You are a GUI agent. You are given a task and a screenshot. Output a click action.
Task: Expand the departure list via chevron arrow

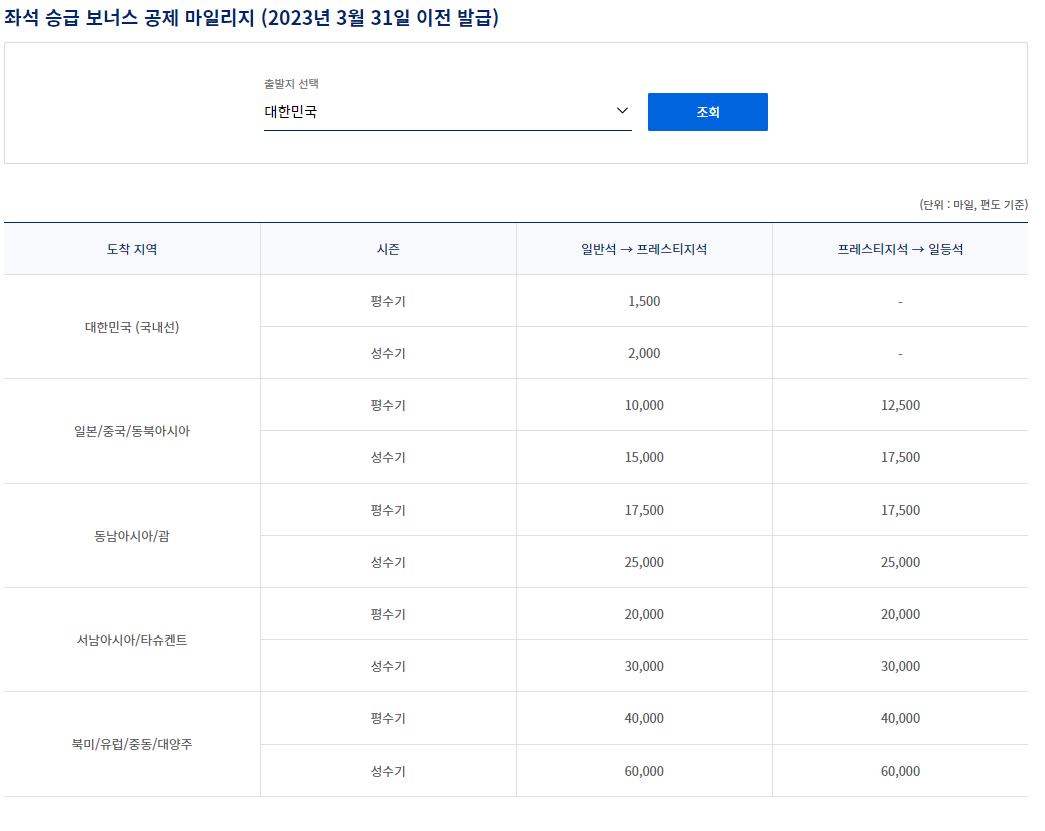point(623,111)
